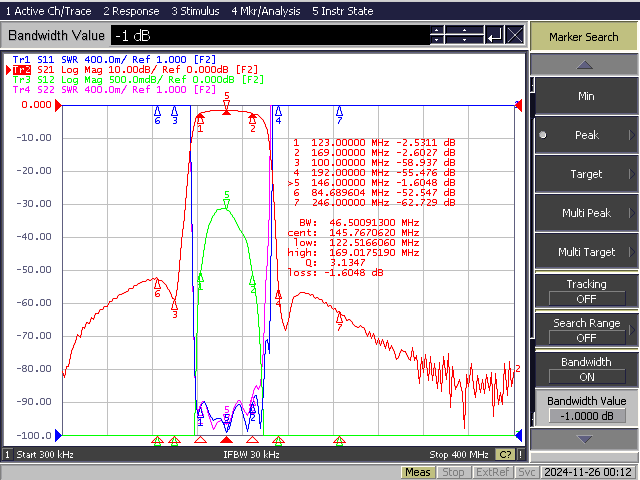
Task: Click the up arrow of value stepper
Action: 437,30
